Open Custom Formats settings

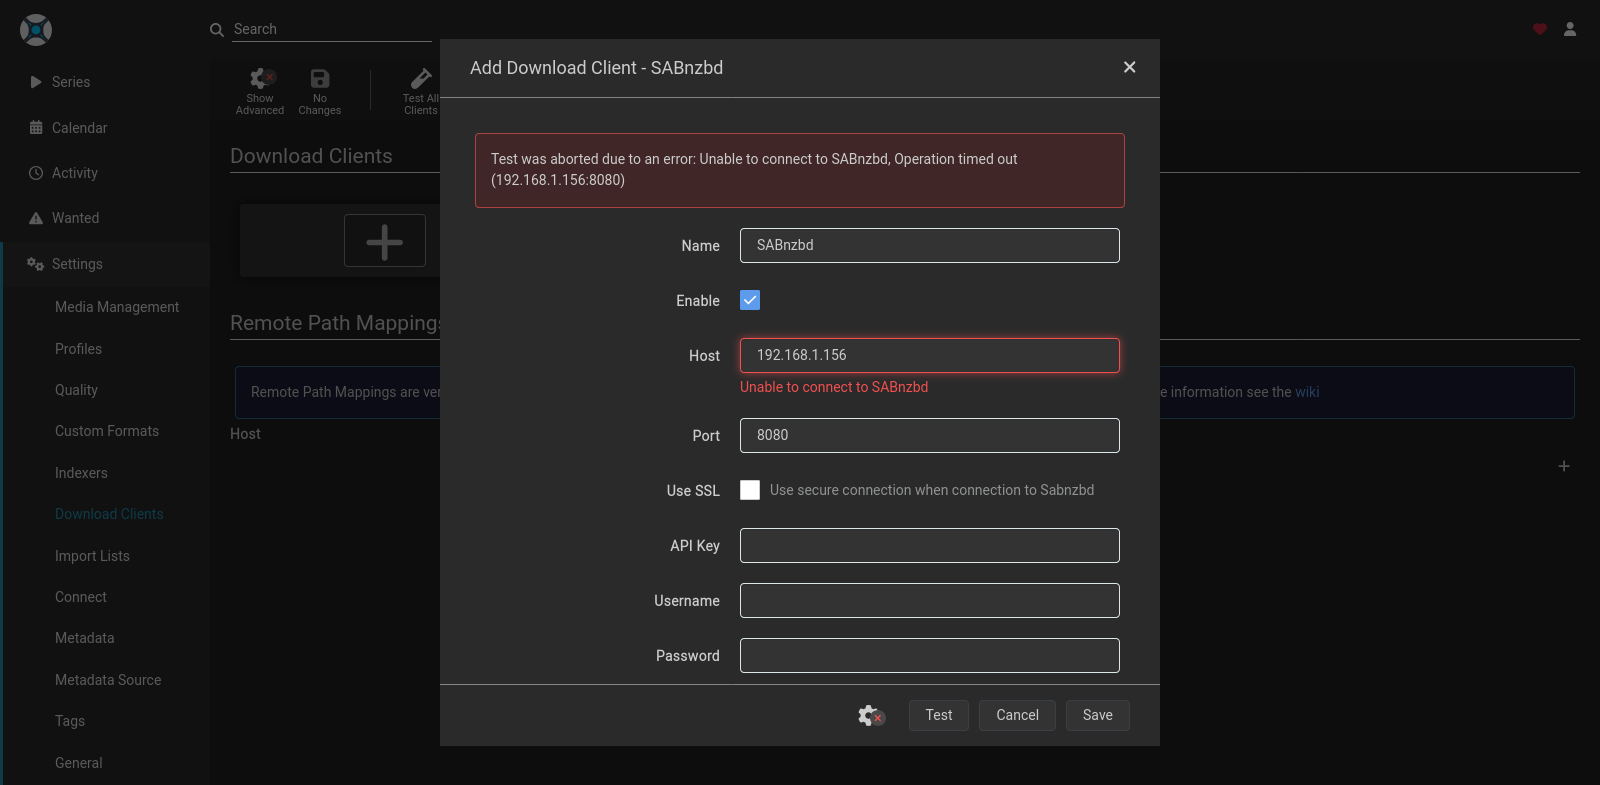[x=107, y=431]
